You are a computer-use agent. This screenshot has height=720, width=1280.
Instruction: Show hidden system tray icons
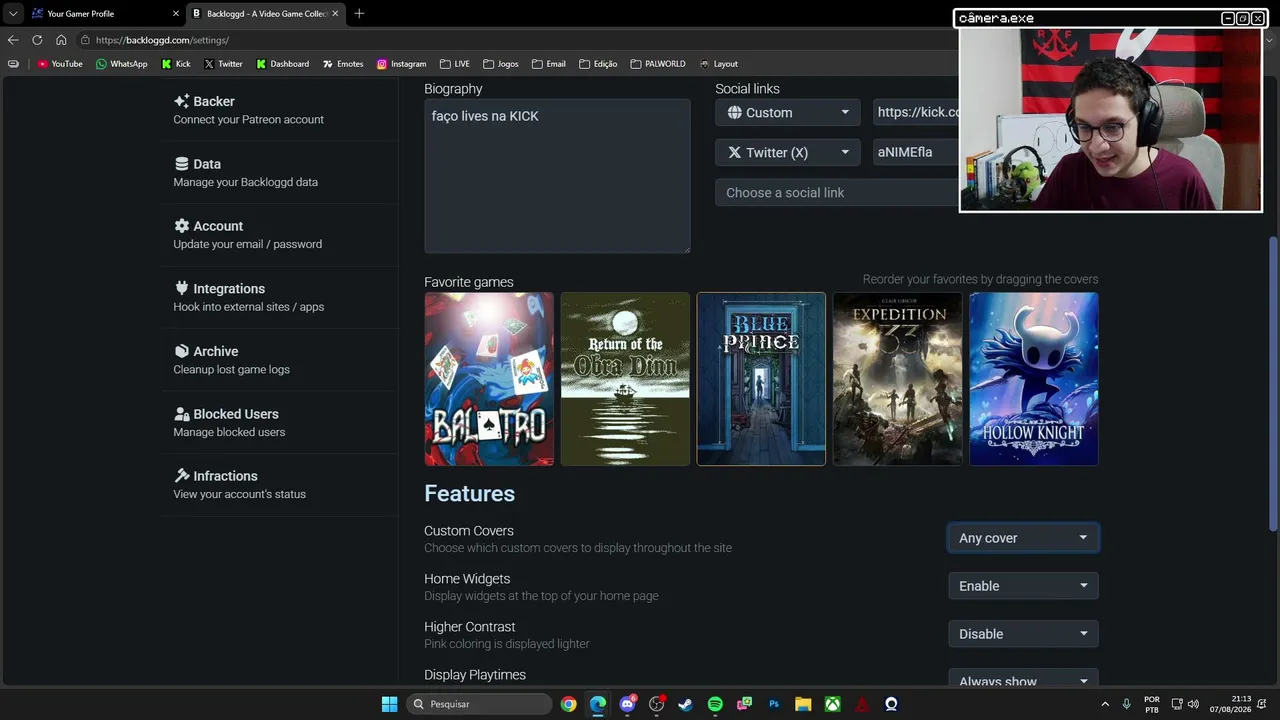(1105, 704)
